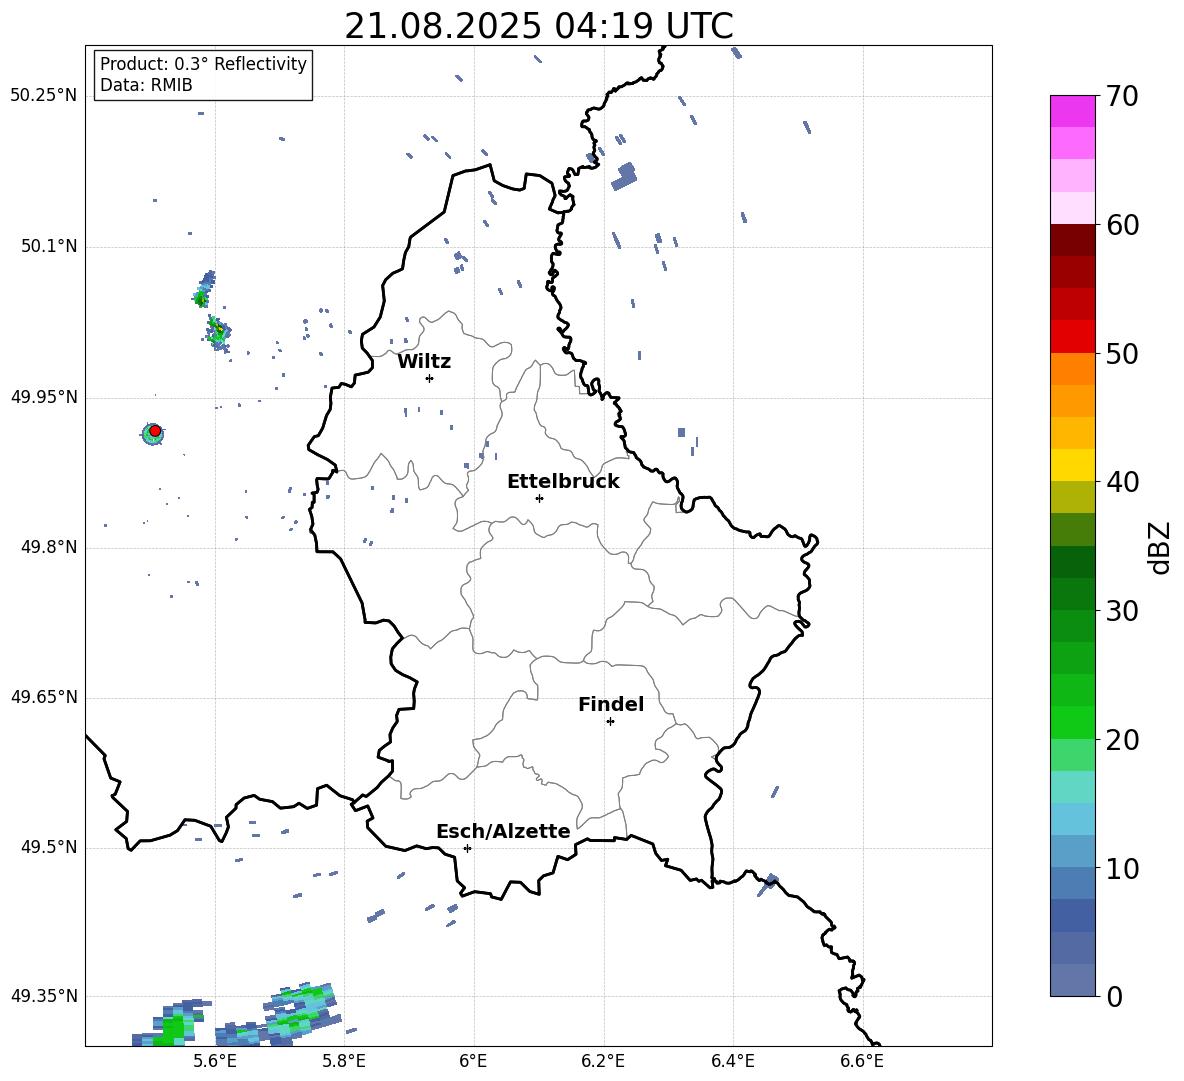Click the dBZ colorbar axis label
The image size is (1184, 1081).
1161,547
